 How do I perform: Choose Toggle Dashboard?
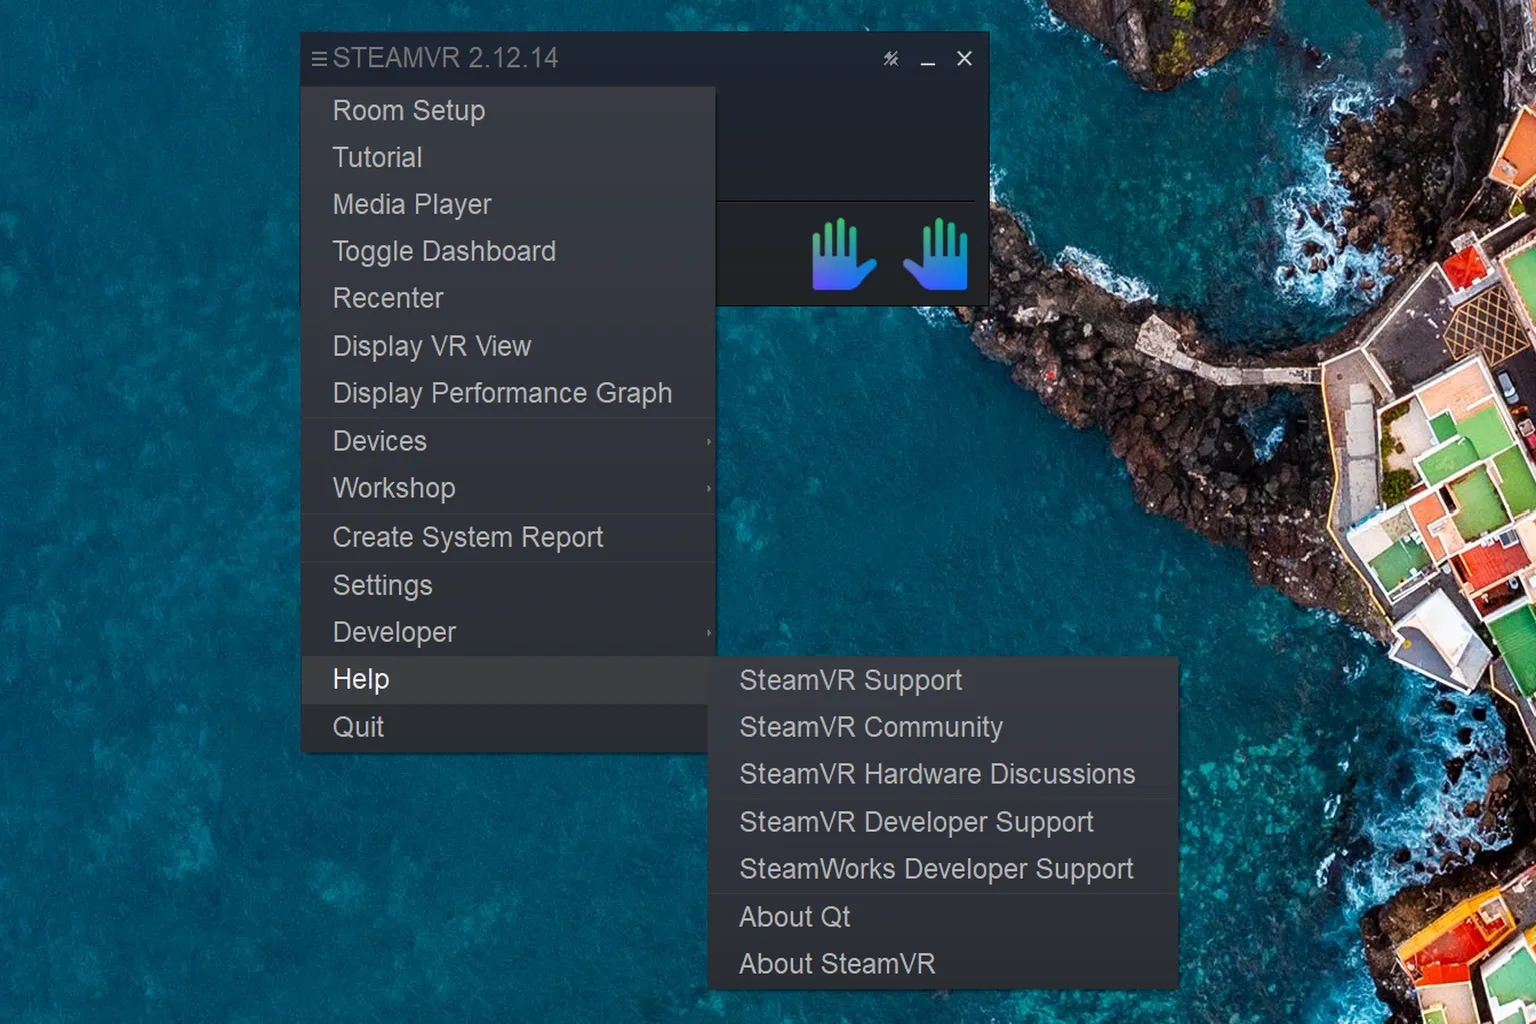(508, 251)
